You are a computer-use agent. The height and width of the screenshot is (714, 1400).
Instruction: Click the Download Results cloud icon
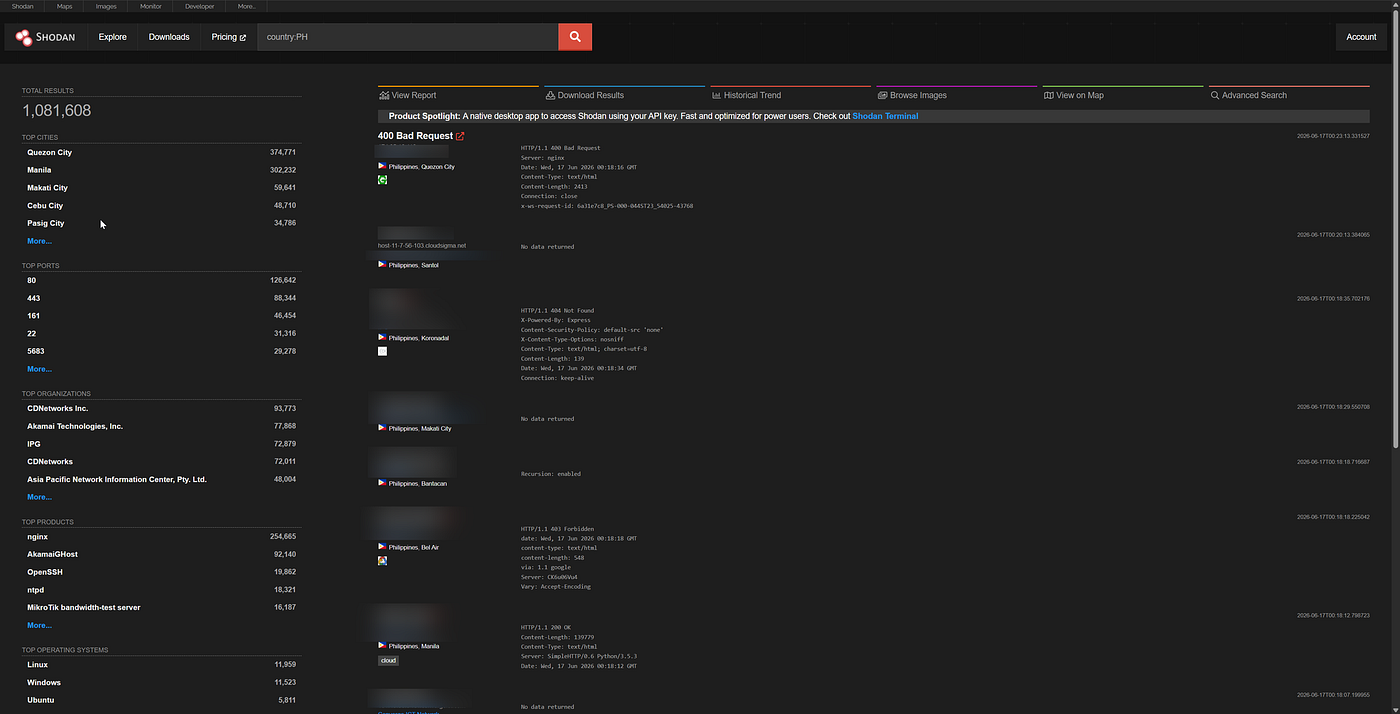(x=550, y=95)
